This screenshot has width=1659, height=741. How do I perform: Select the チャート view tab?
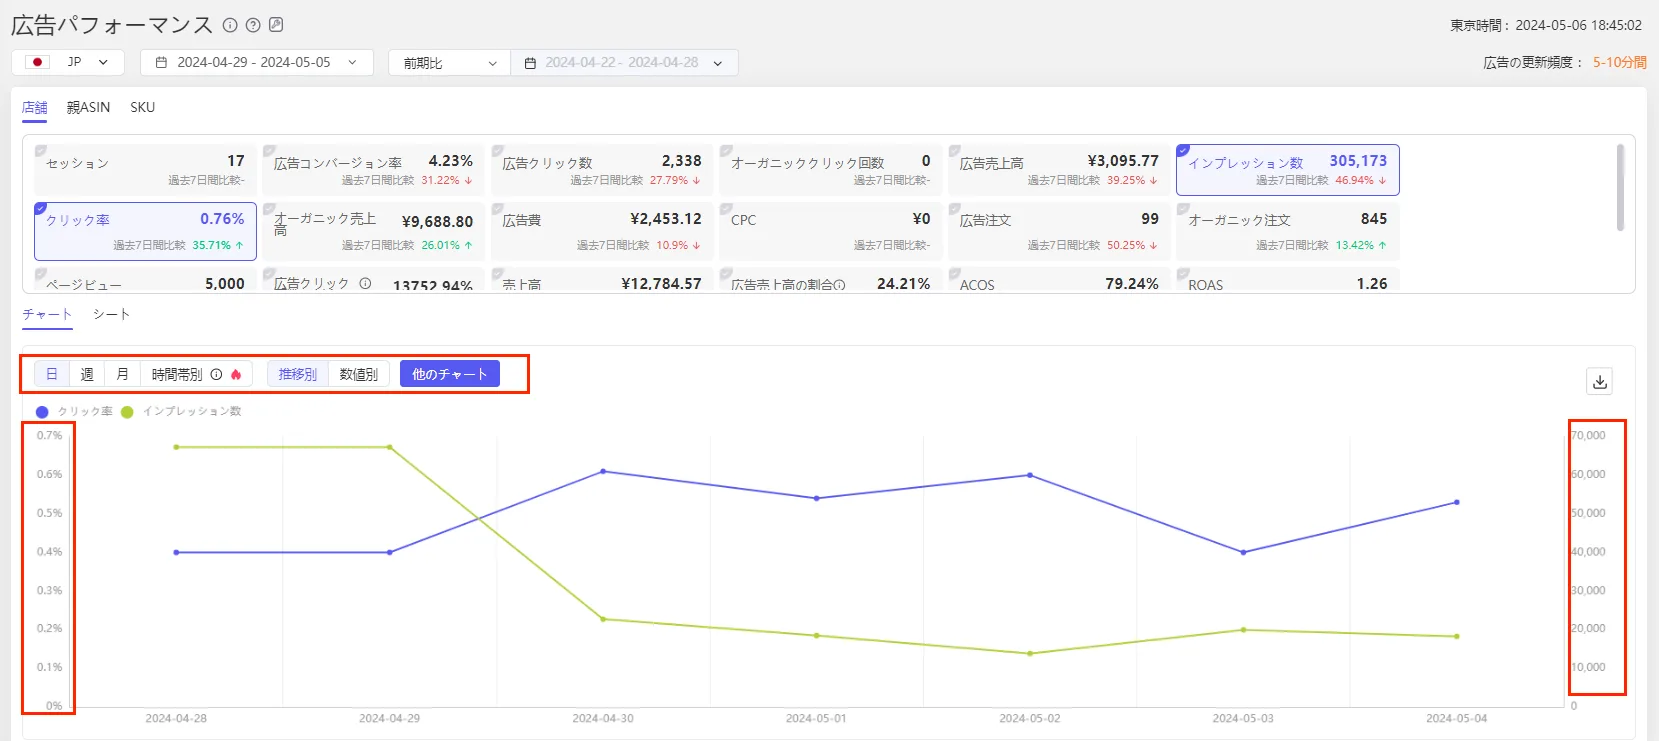pos(47,314)
